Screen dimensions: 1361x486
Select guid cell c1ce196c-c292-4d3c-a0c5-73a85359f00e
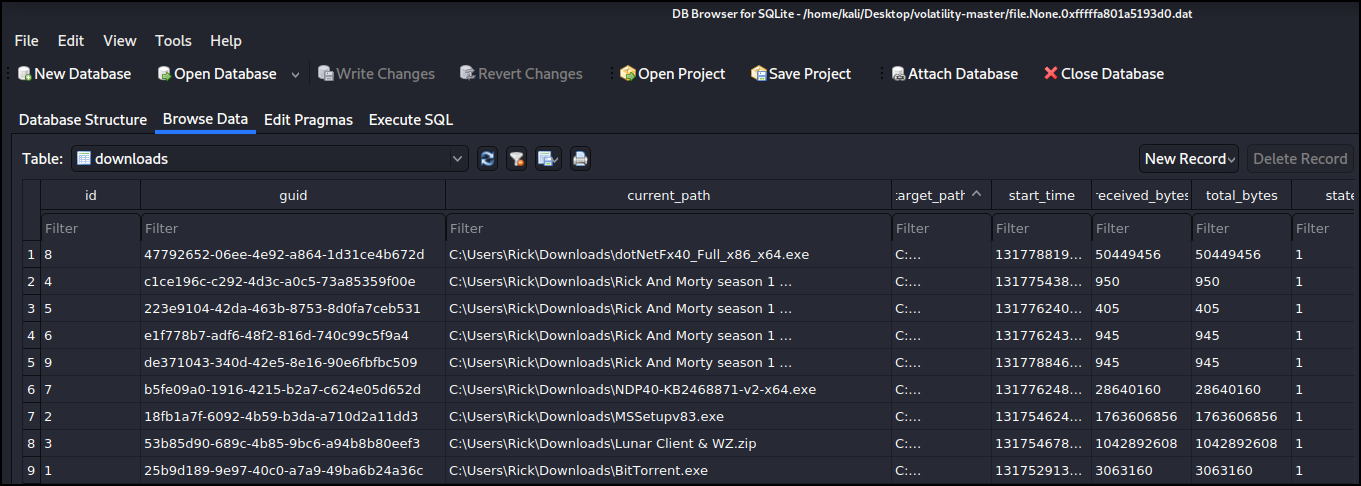tap(293, 282)
